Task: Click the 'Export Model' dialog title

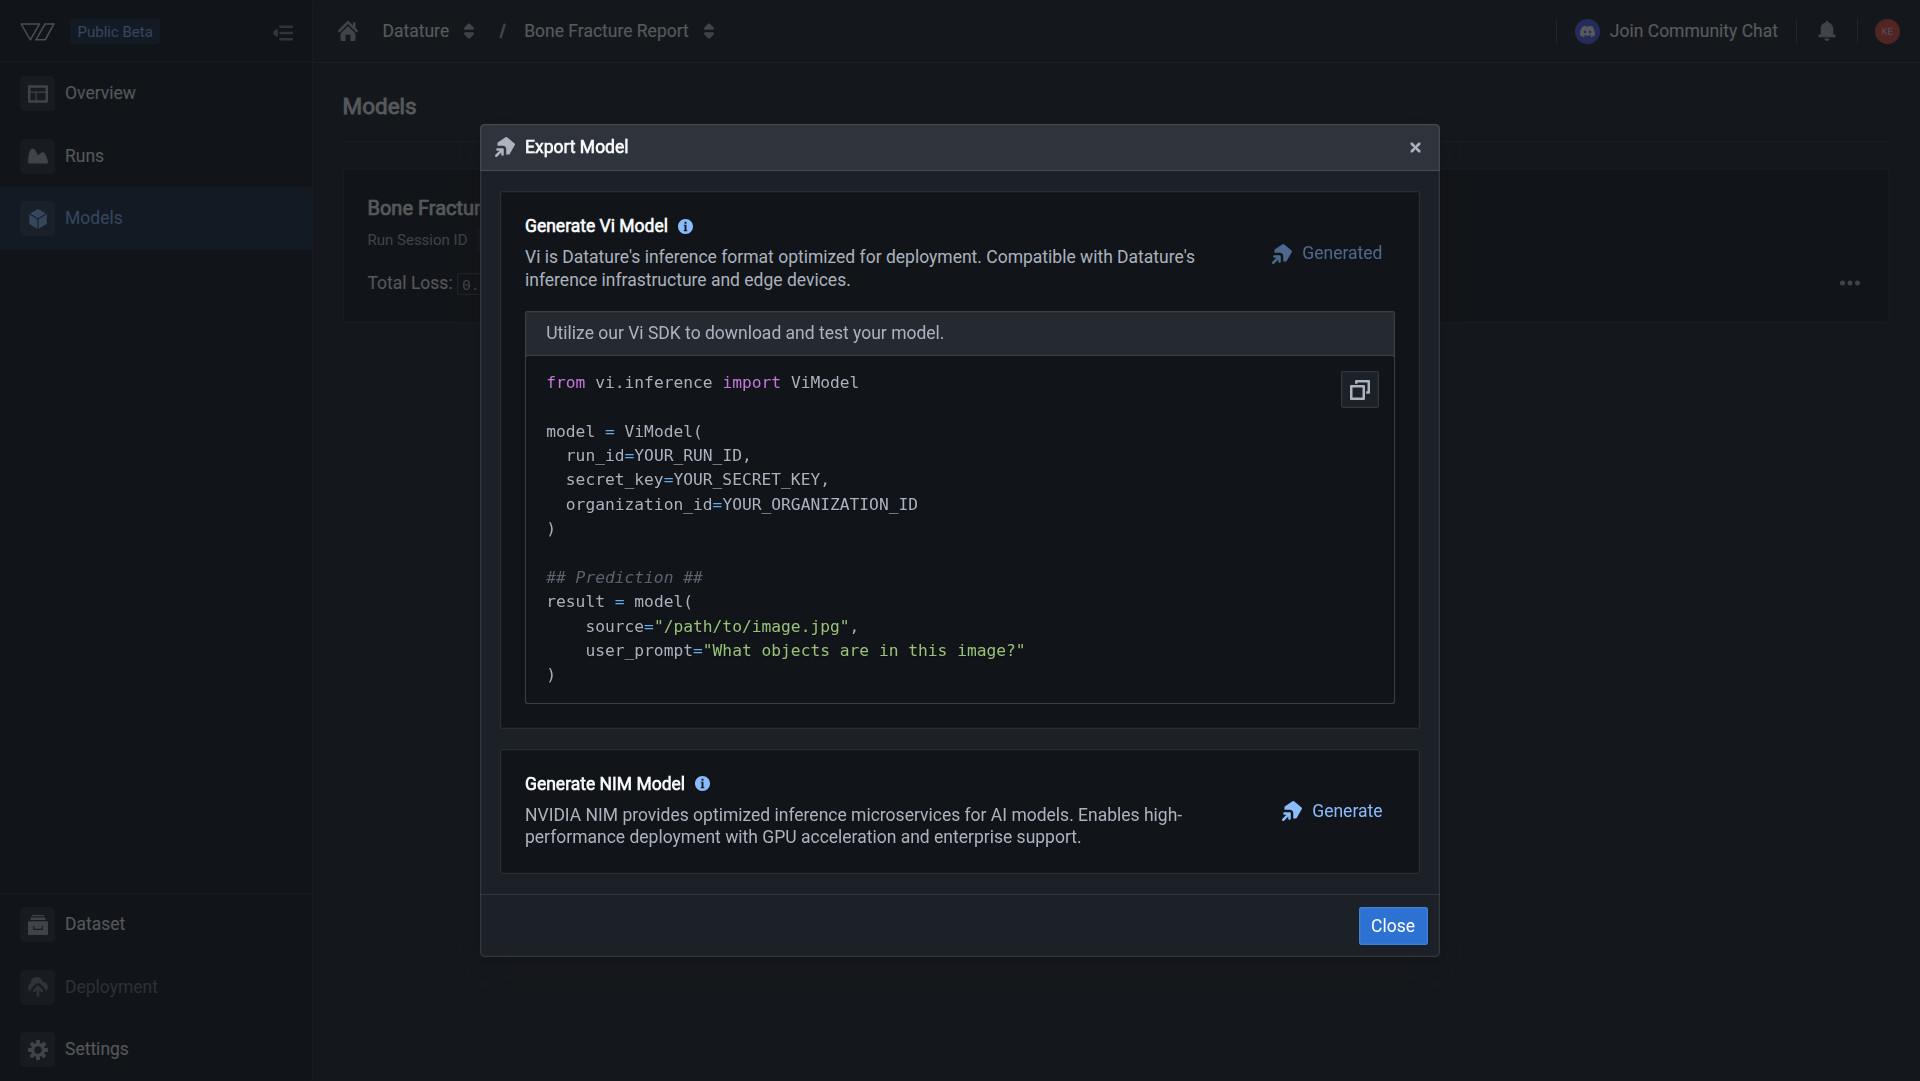Action: click(576, 147)
